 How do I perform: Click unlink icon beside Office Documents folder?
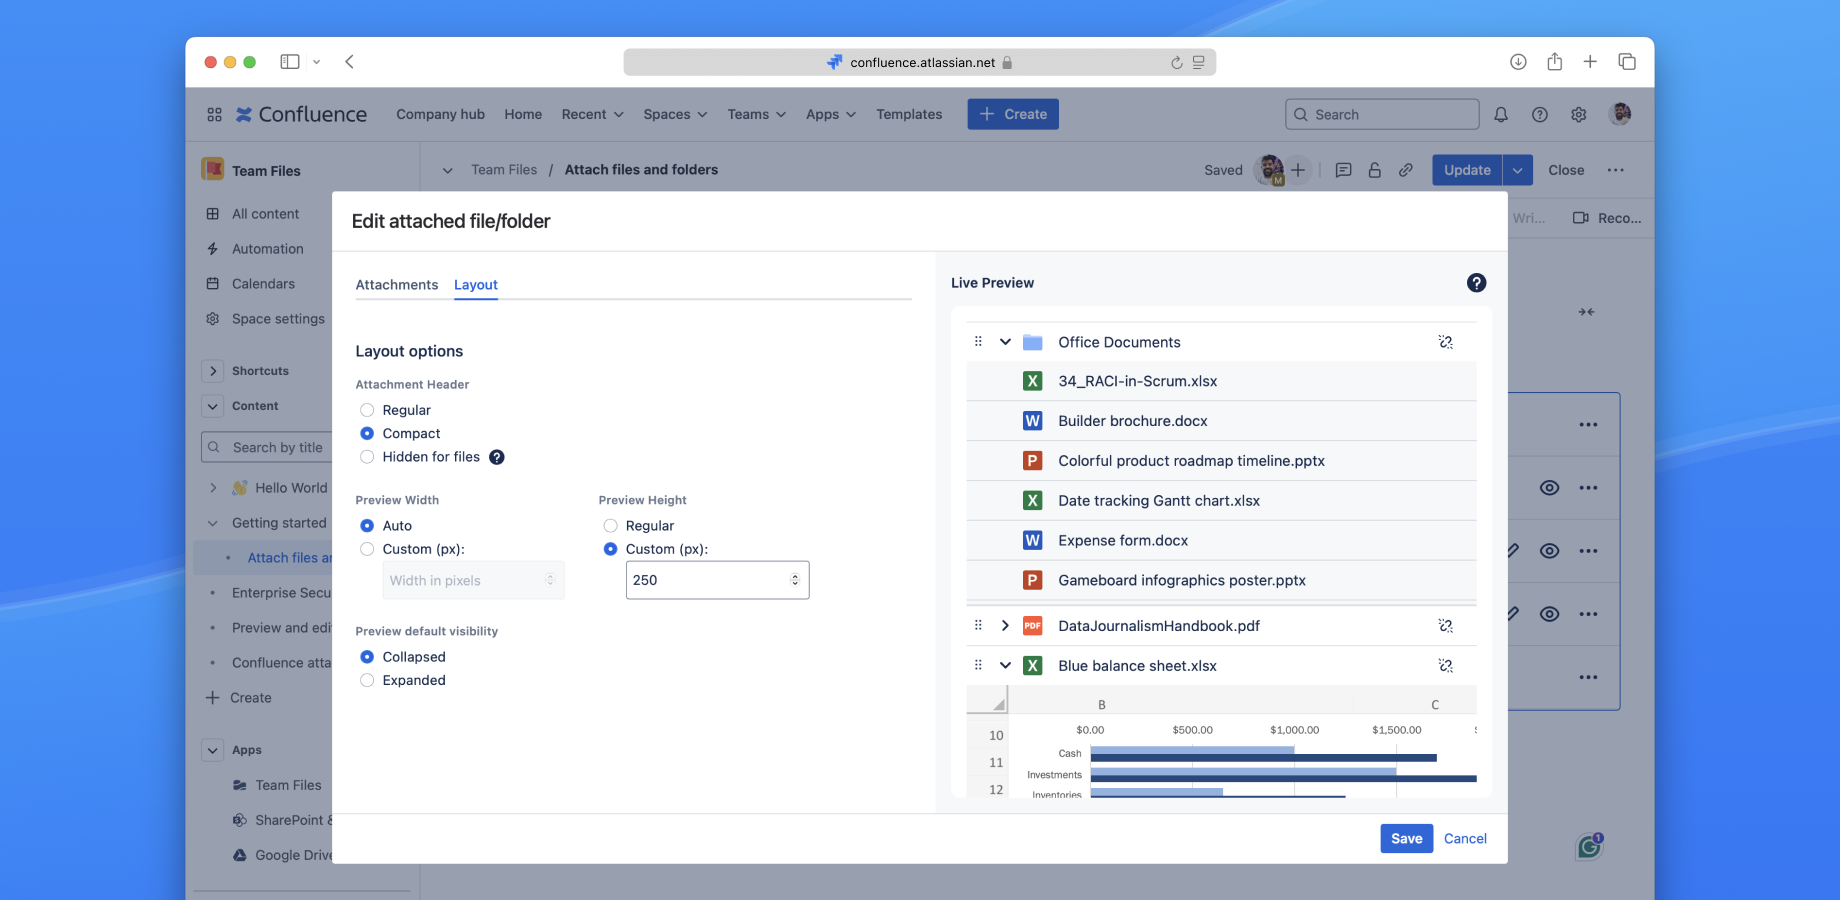[x=1445, y=342]
